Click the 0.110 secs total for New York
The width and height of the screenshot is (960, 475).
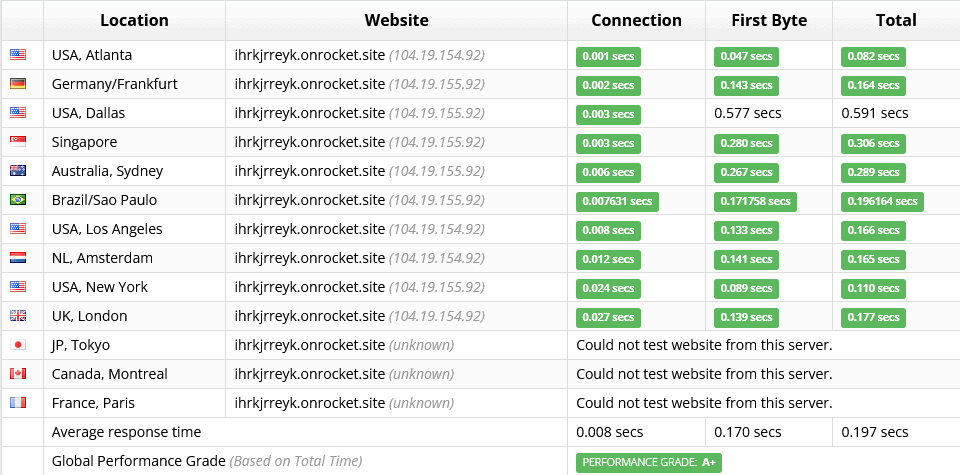click(873, 288)
